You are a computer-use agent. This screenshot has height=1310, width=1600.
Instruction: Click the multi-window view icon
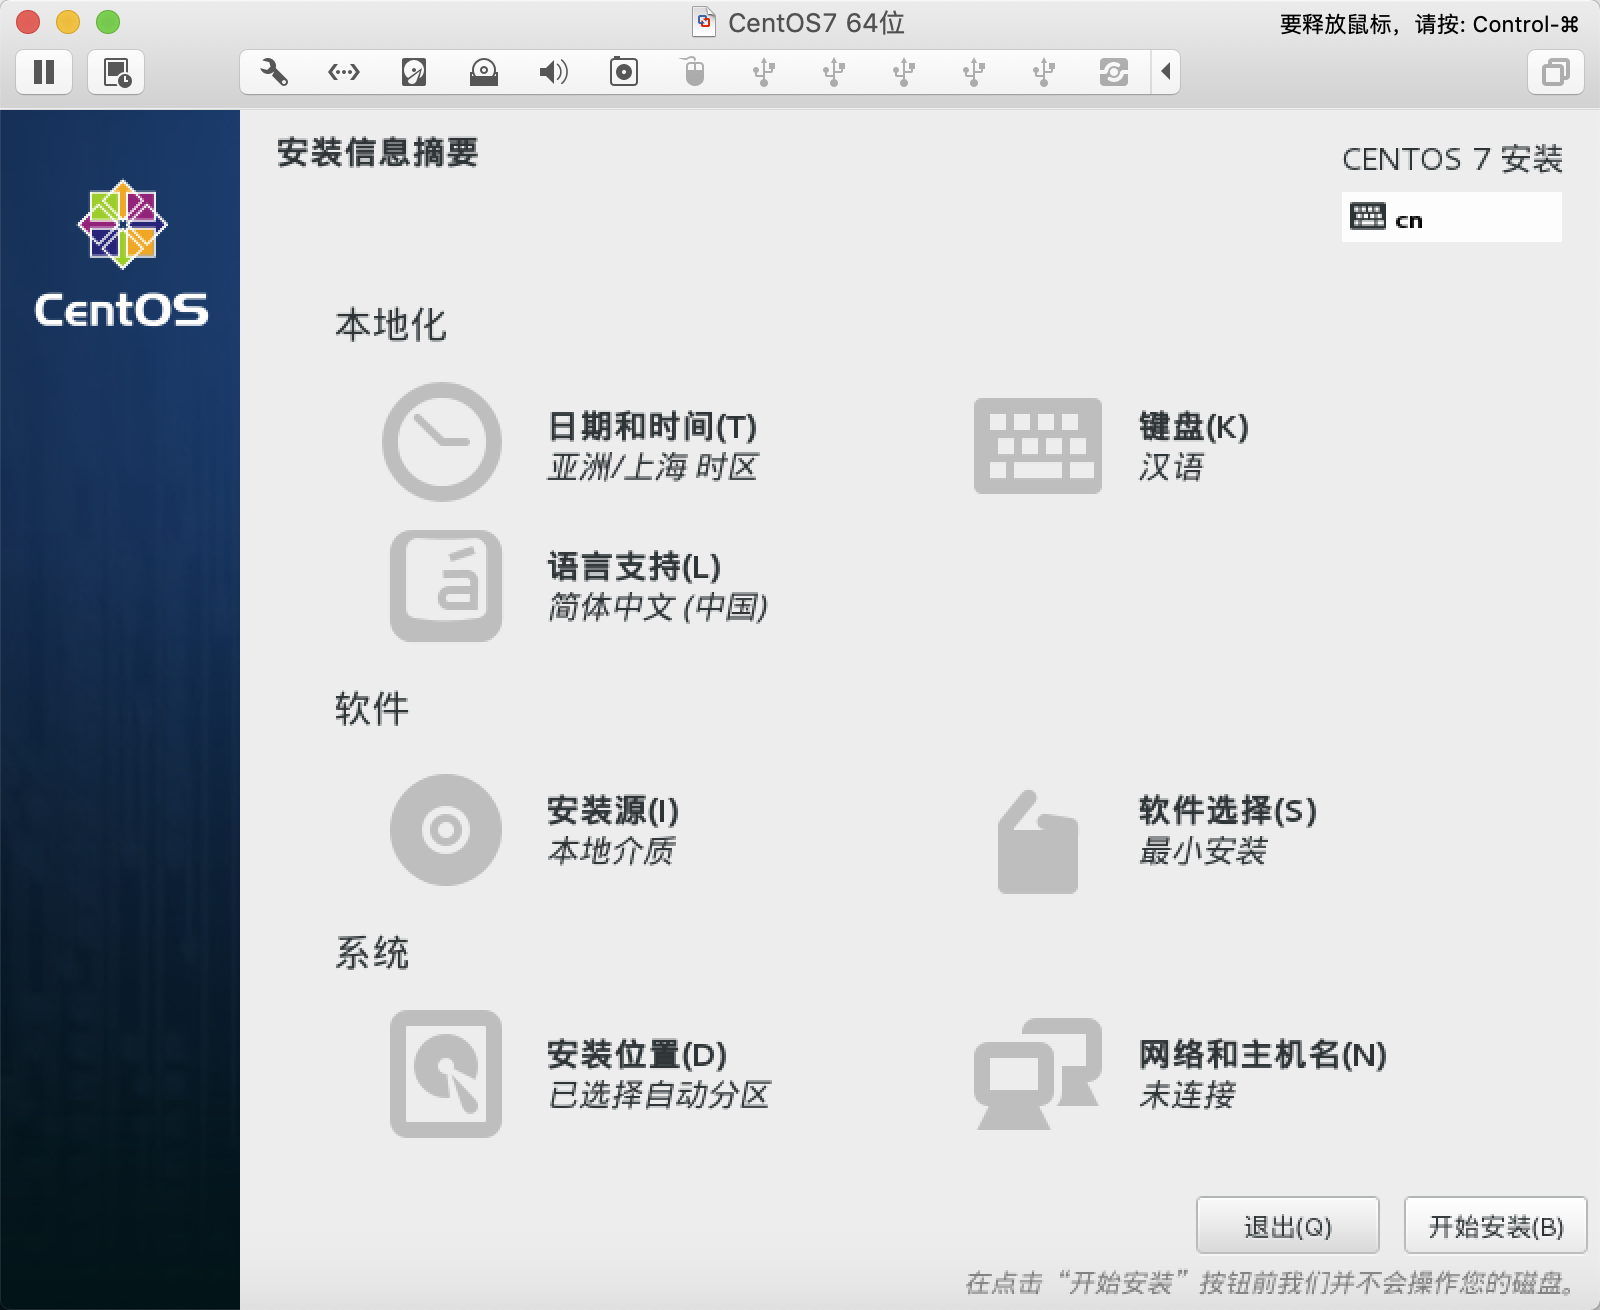(x=1555, y=72)
